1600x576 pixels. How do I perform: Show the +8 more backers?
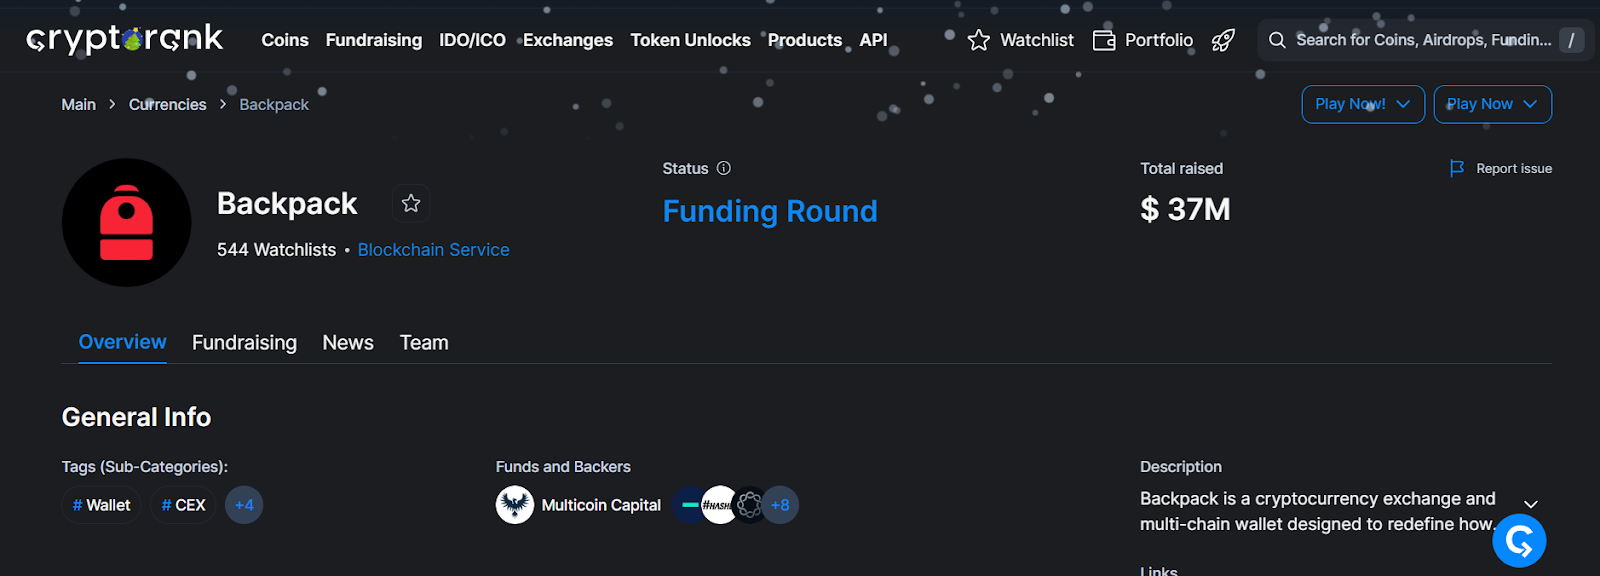pos(781,505)
